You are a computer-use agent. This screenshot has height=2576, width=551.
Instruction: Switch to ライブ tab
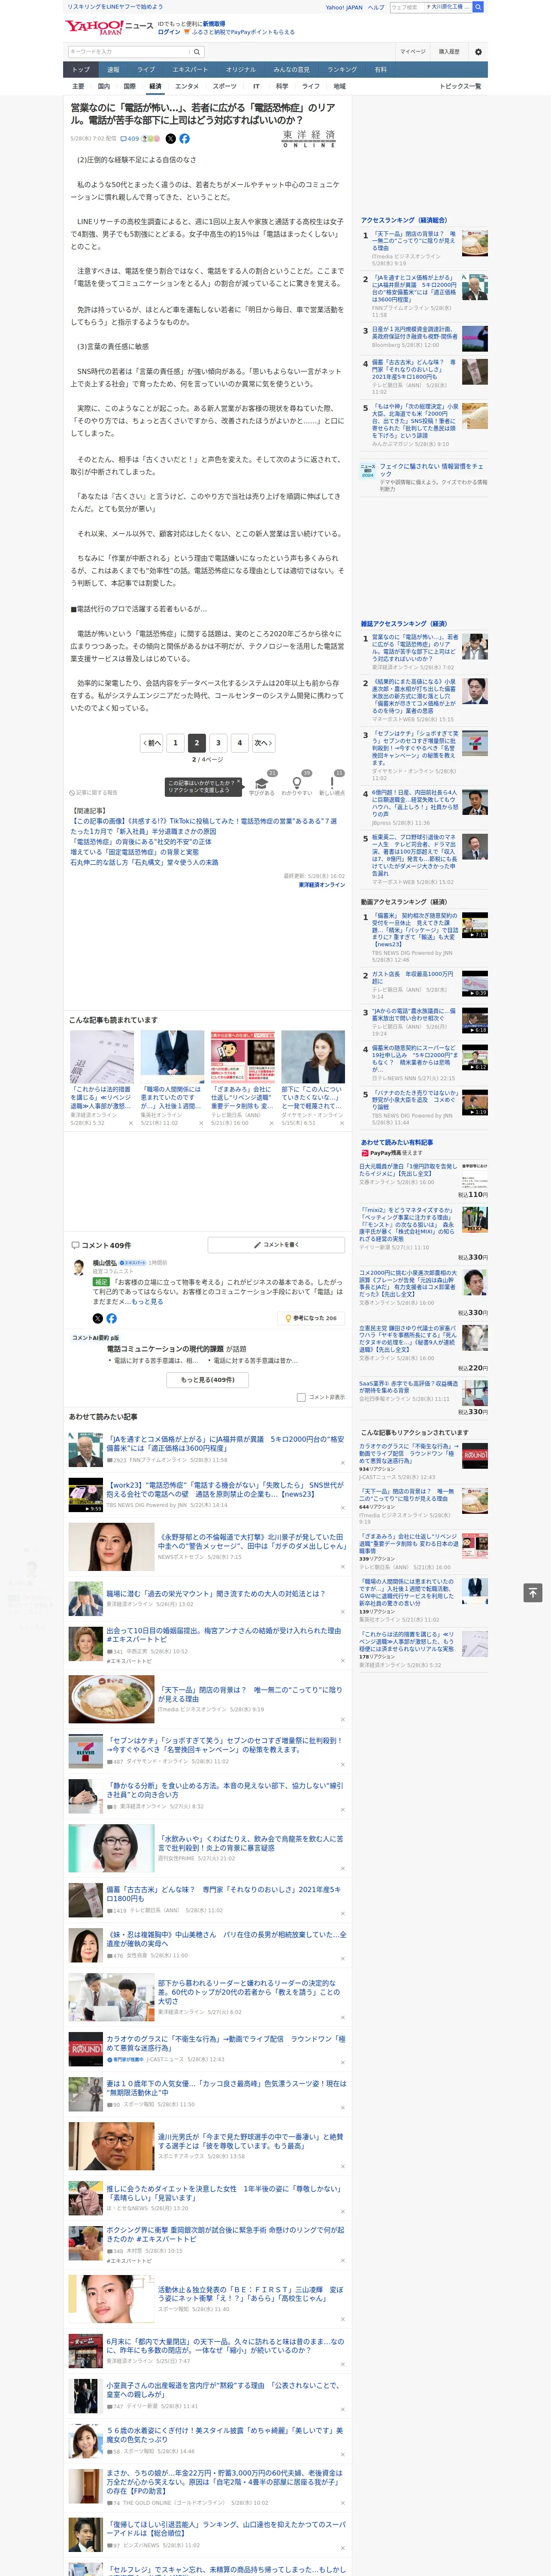coord(146,70)
